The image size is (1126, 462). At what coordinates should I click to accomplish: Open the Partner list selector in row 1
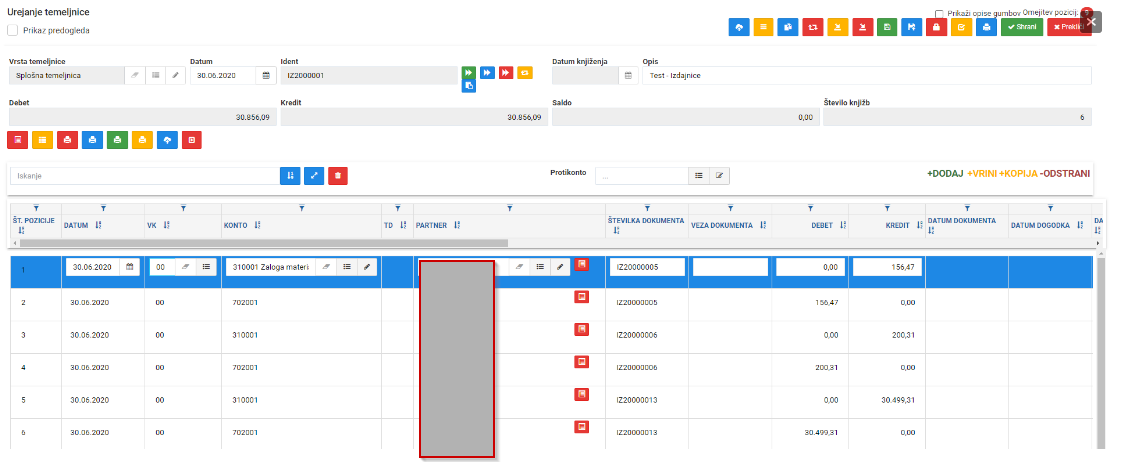[540, 267]
